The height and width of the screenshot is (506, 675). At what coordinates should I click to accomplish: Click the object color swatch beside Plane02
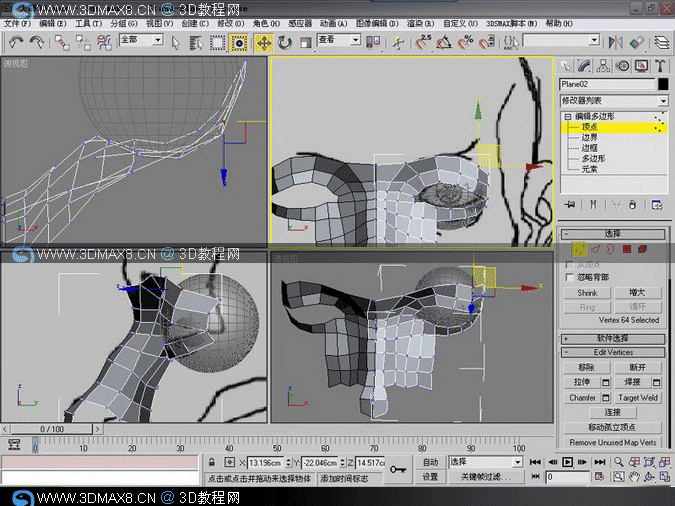662,85
